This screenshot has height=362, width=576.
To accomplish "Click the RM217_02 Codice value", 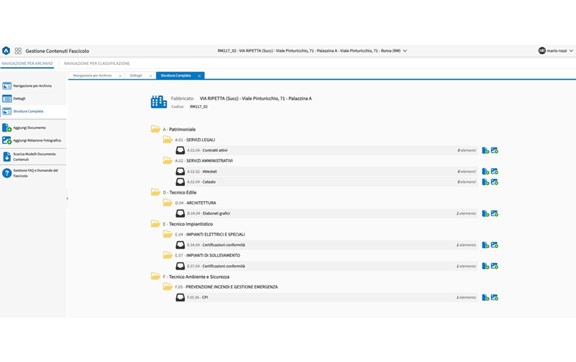I will [x=199, y=107].
